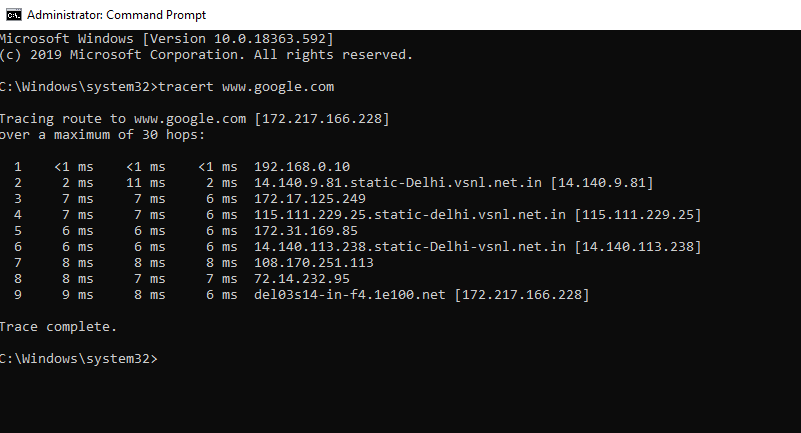Click the '11 ms' latency value on hop 2

[146, 182]
